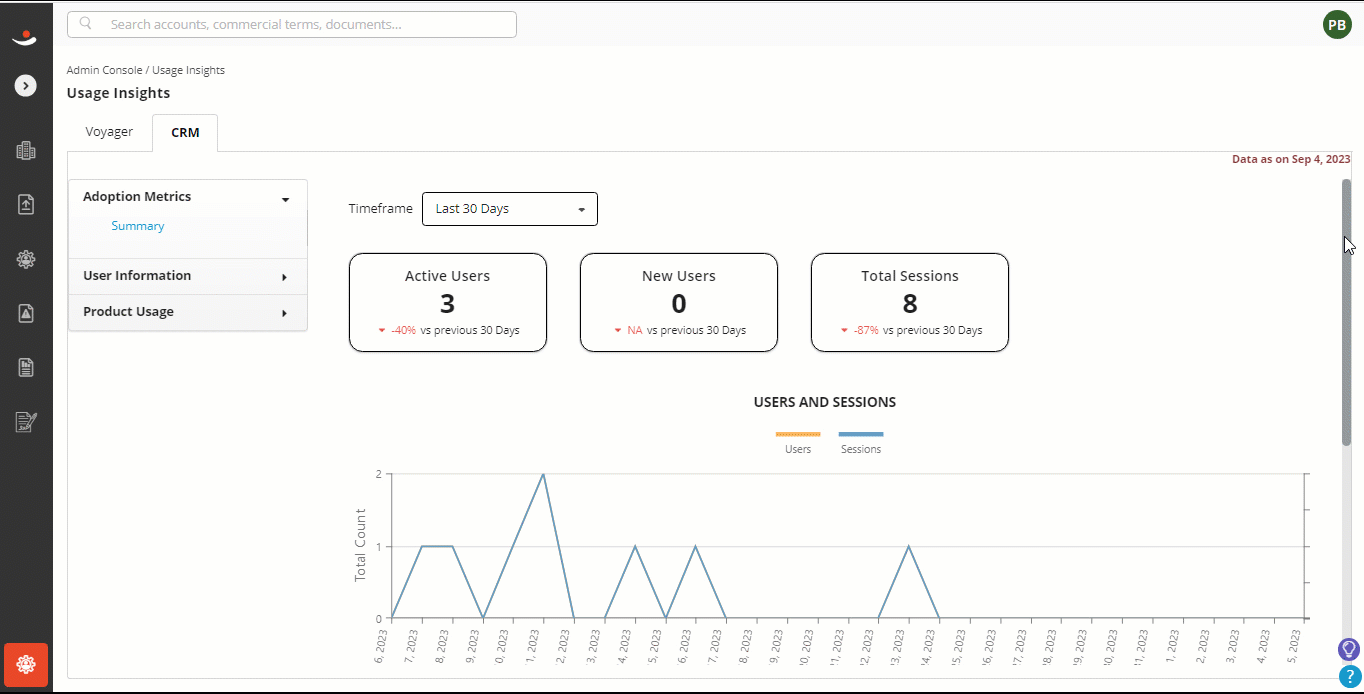
Task: Click the Usage Insights page heading
Action: [x=118, y=93]
